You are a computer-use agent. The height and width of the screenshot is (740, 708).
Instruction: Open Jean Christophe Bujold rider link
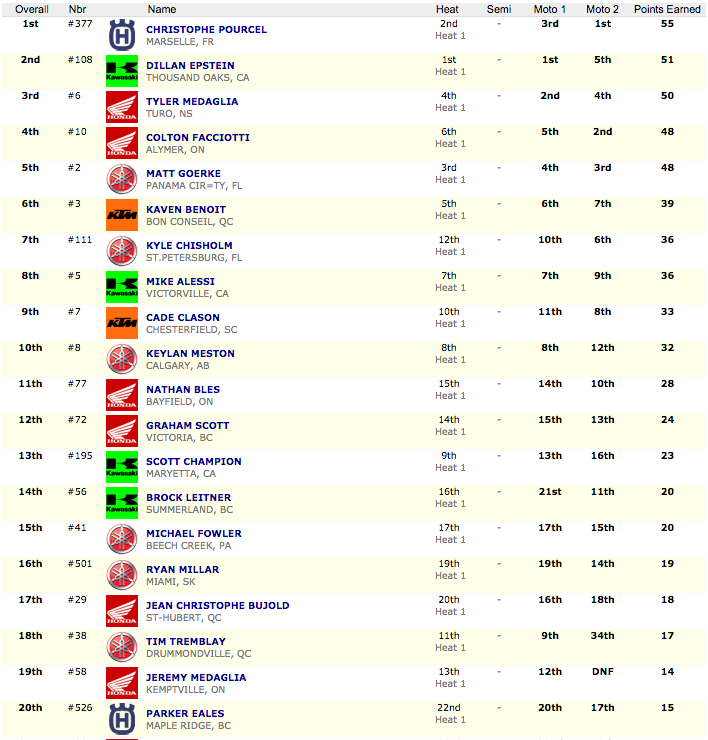click(x=218, y=605)
